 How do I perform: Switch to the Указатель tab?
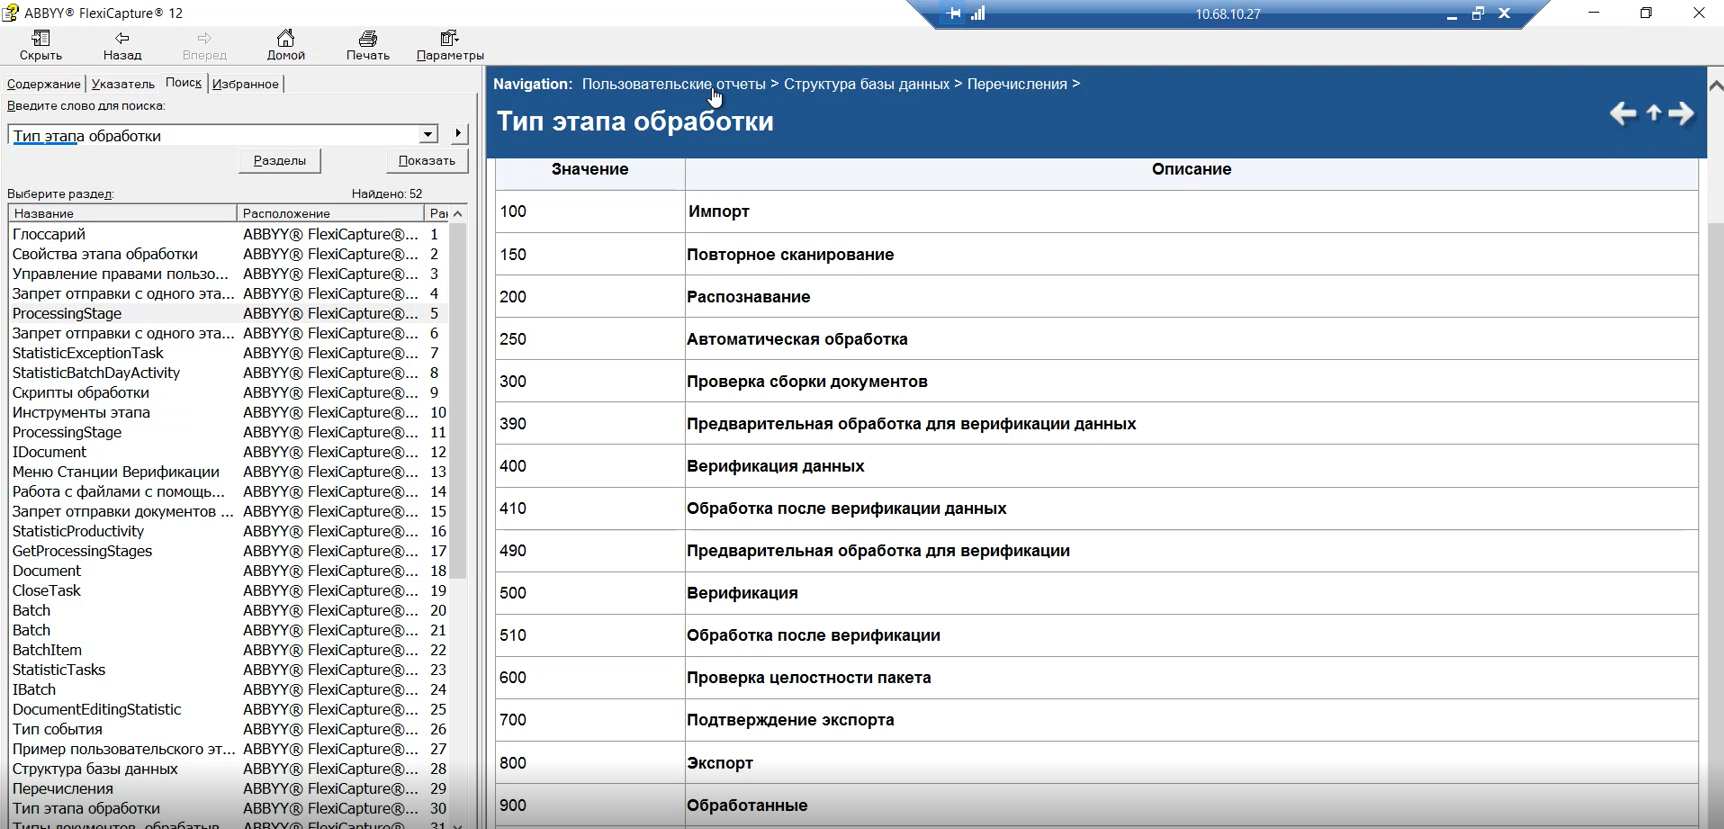(123, 84)
